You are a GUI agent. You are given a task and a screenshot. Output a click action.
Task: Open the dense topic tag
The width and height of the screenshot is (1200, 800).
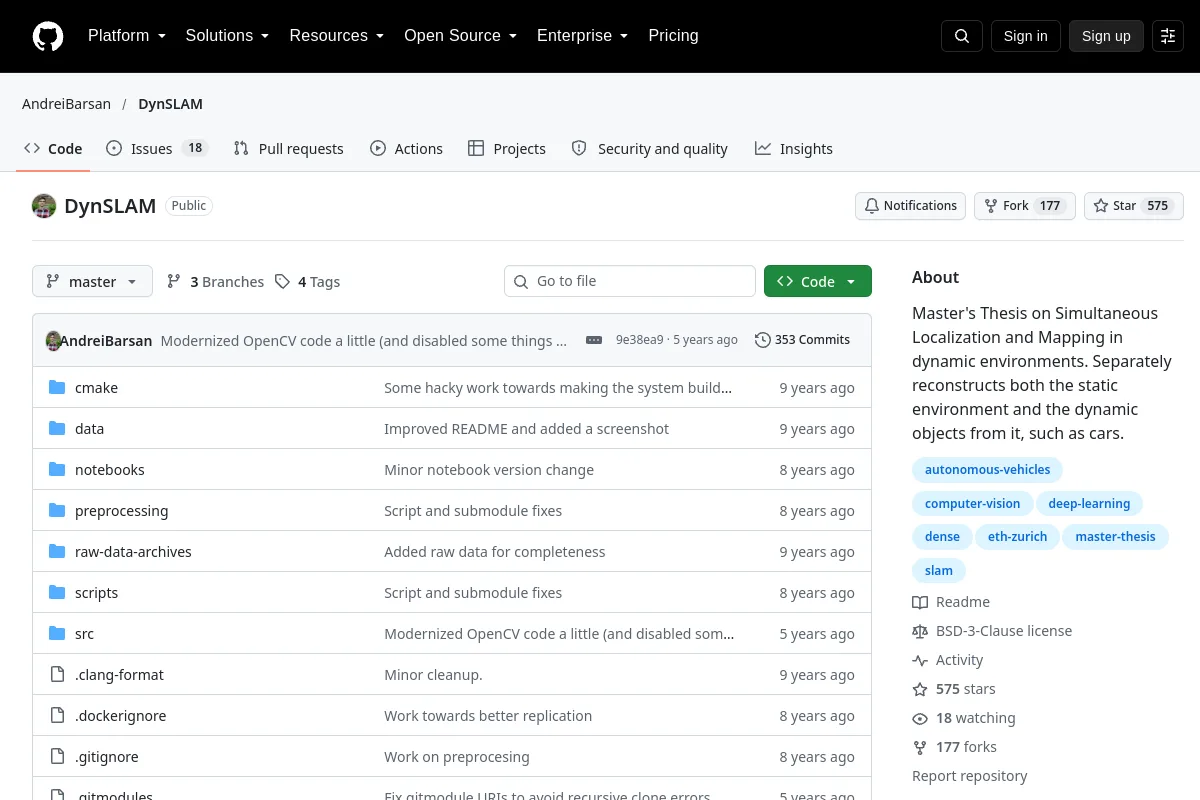point(942,537)
